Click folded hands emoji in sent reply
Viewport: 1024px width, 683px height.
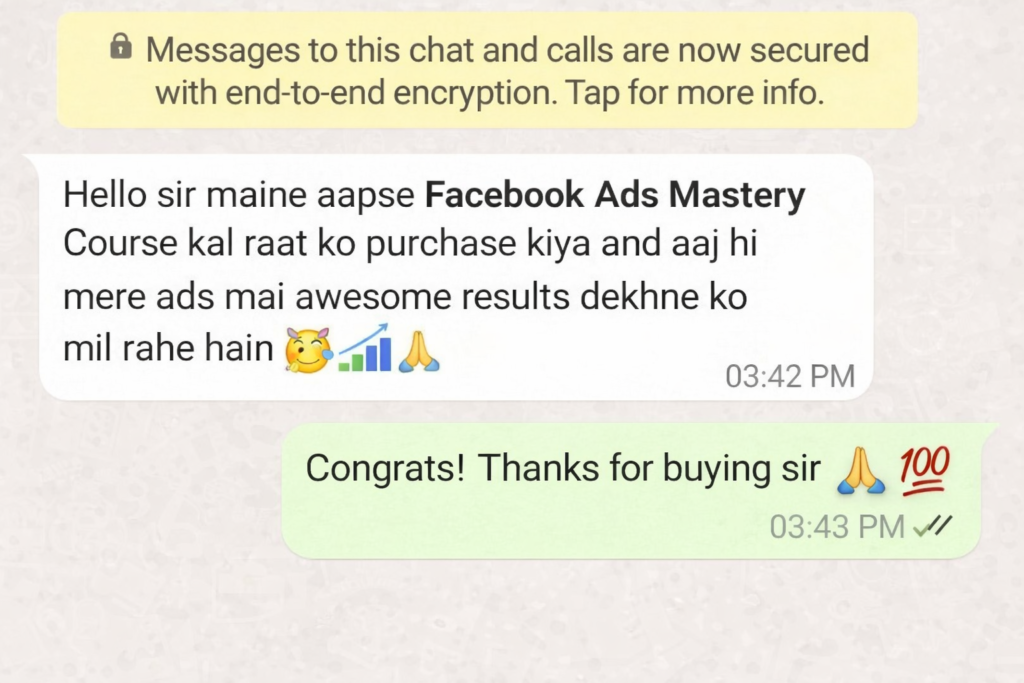click(861, 469)
